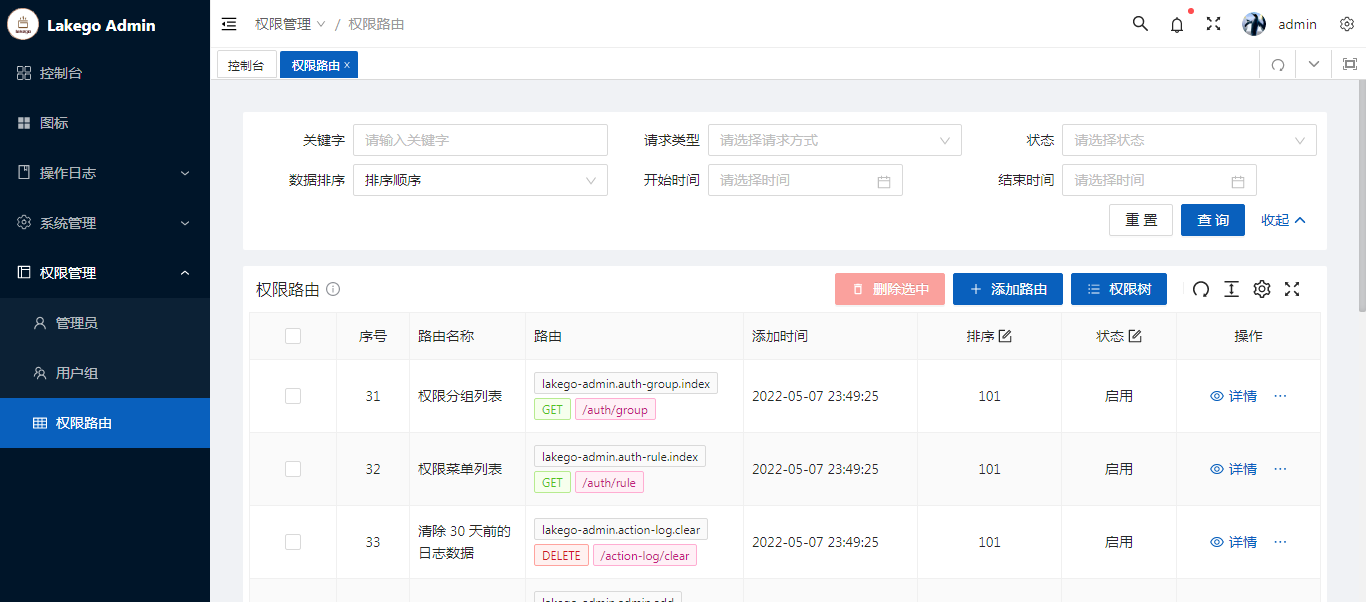Open the more actions ellipsis for row 31
Viewport: 1366px width, 602px height.
pos(1280,396)
